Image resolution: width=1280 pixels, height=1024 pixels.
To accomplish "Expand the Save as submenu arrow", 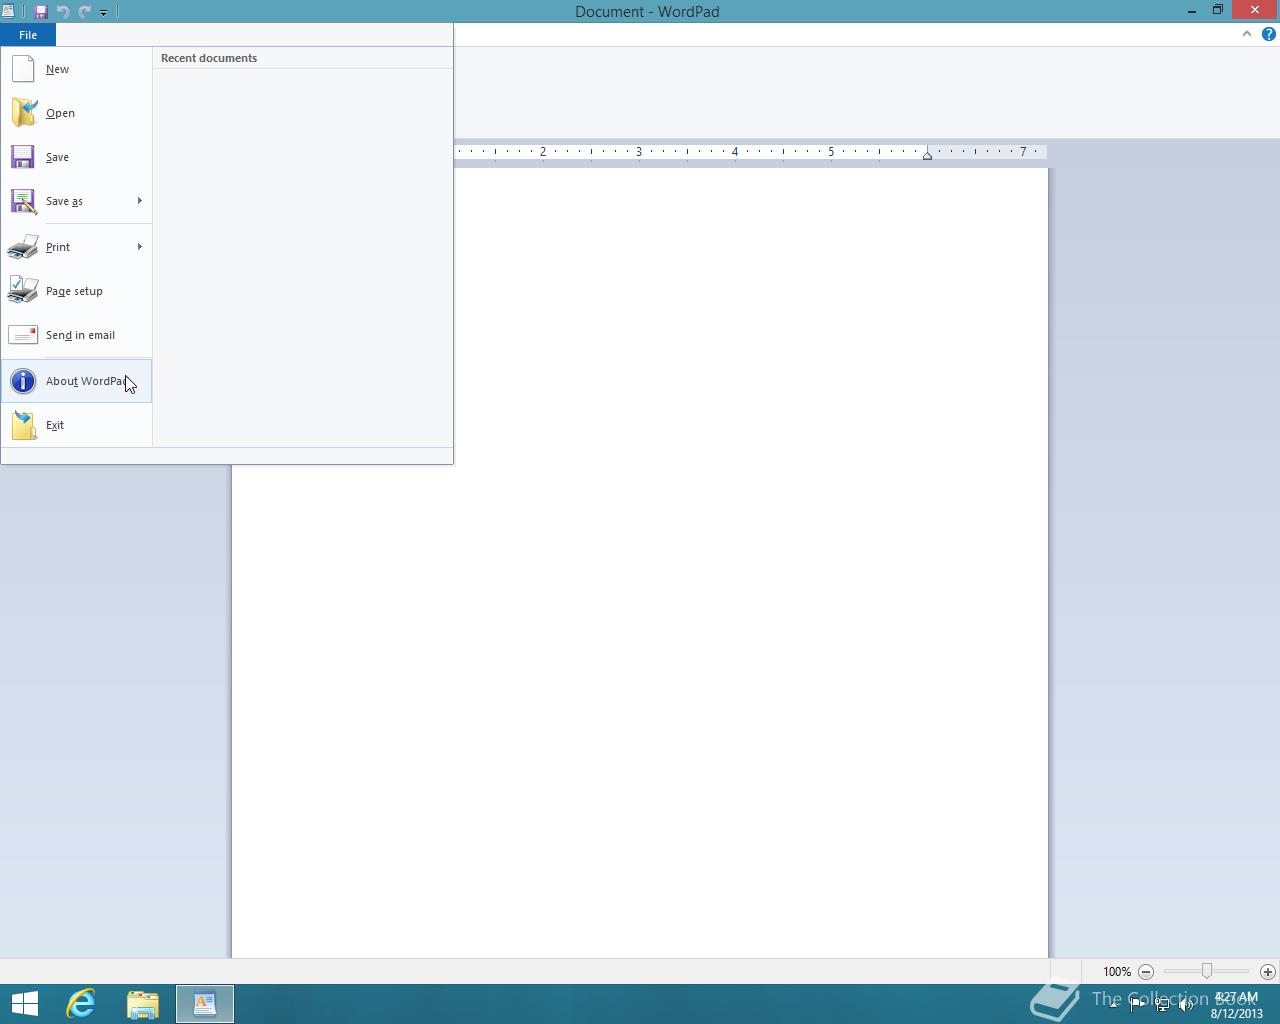I will coord(140,201).
